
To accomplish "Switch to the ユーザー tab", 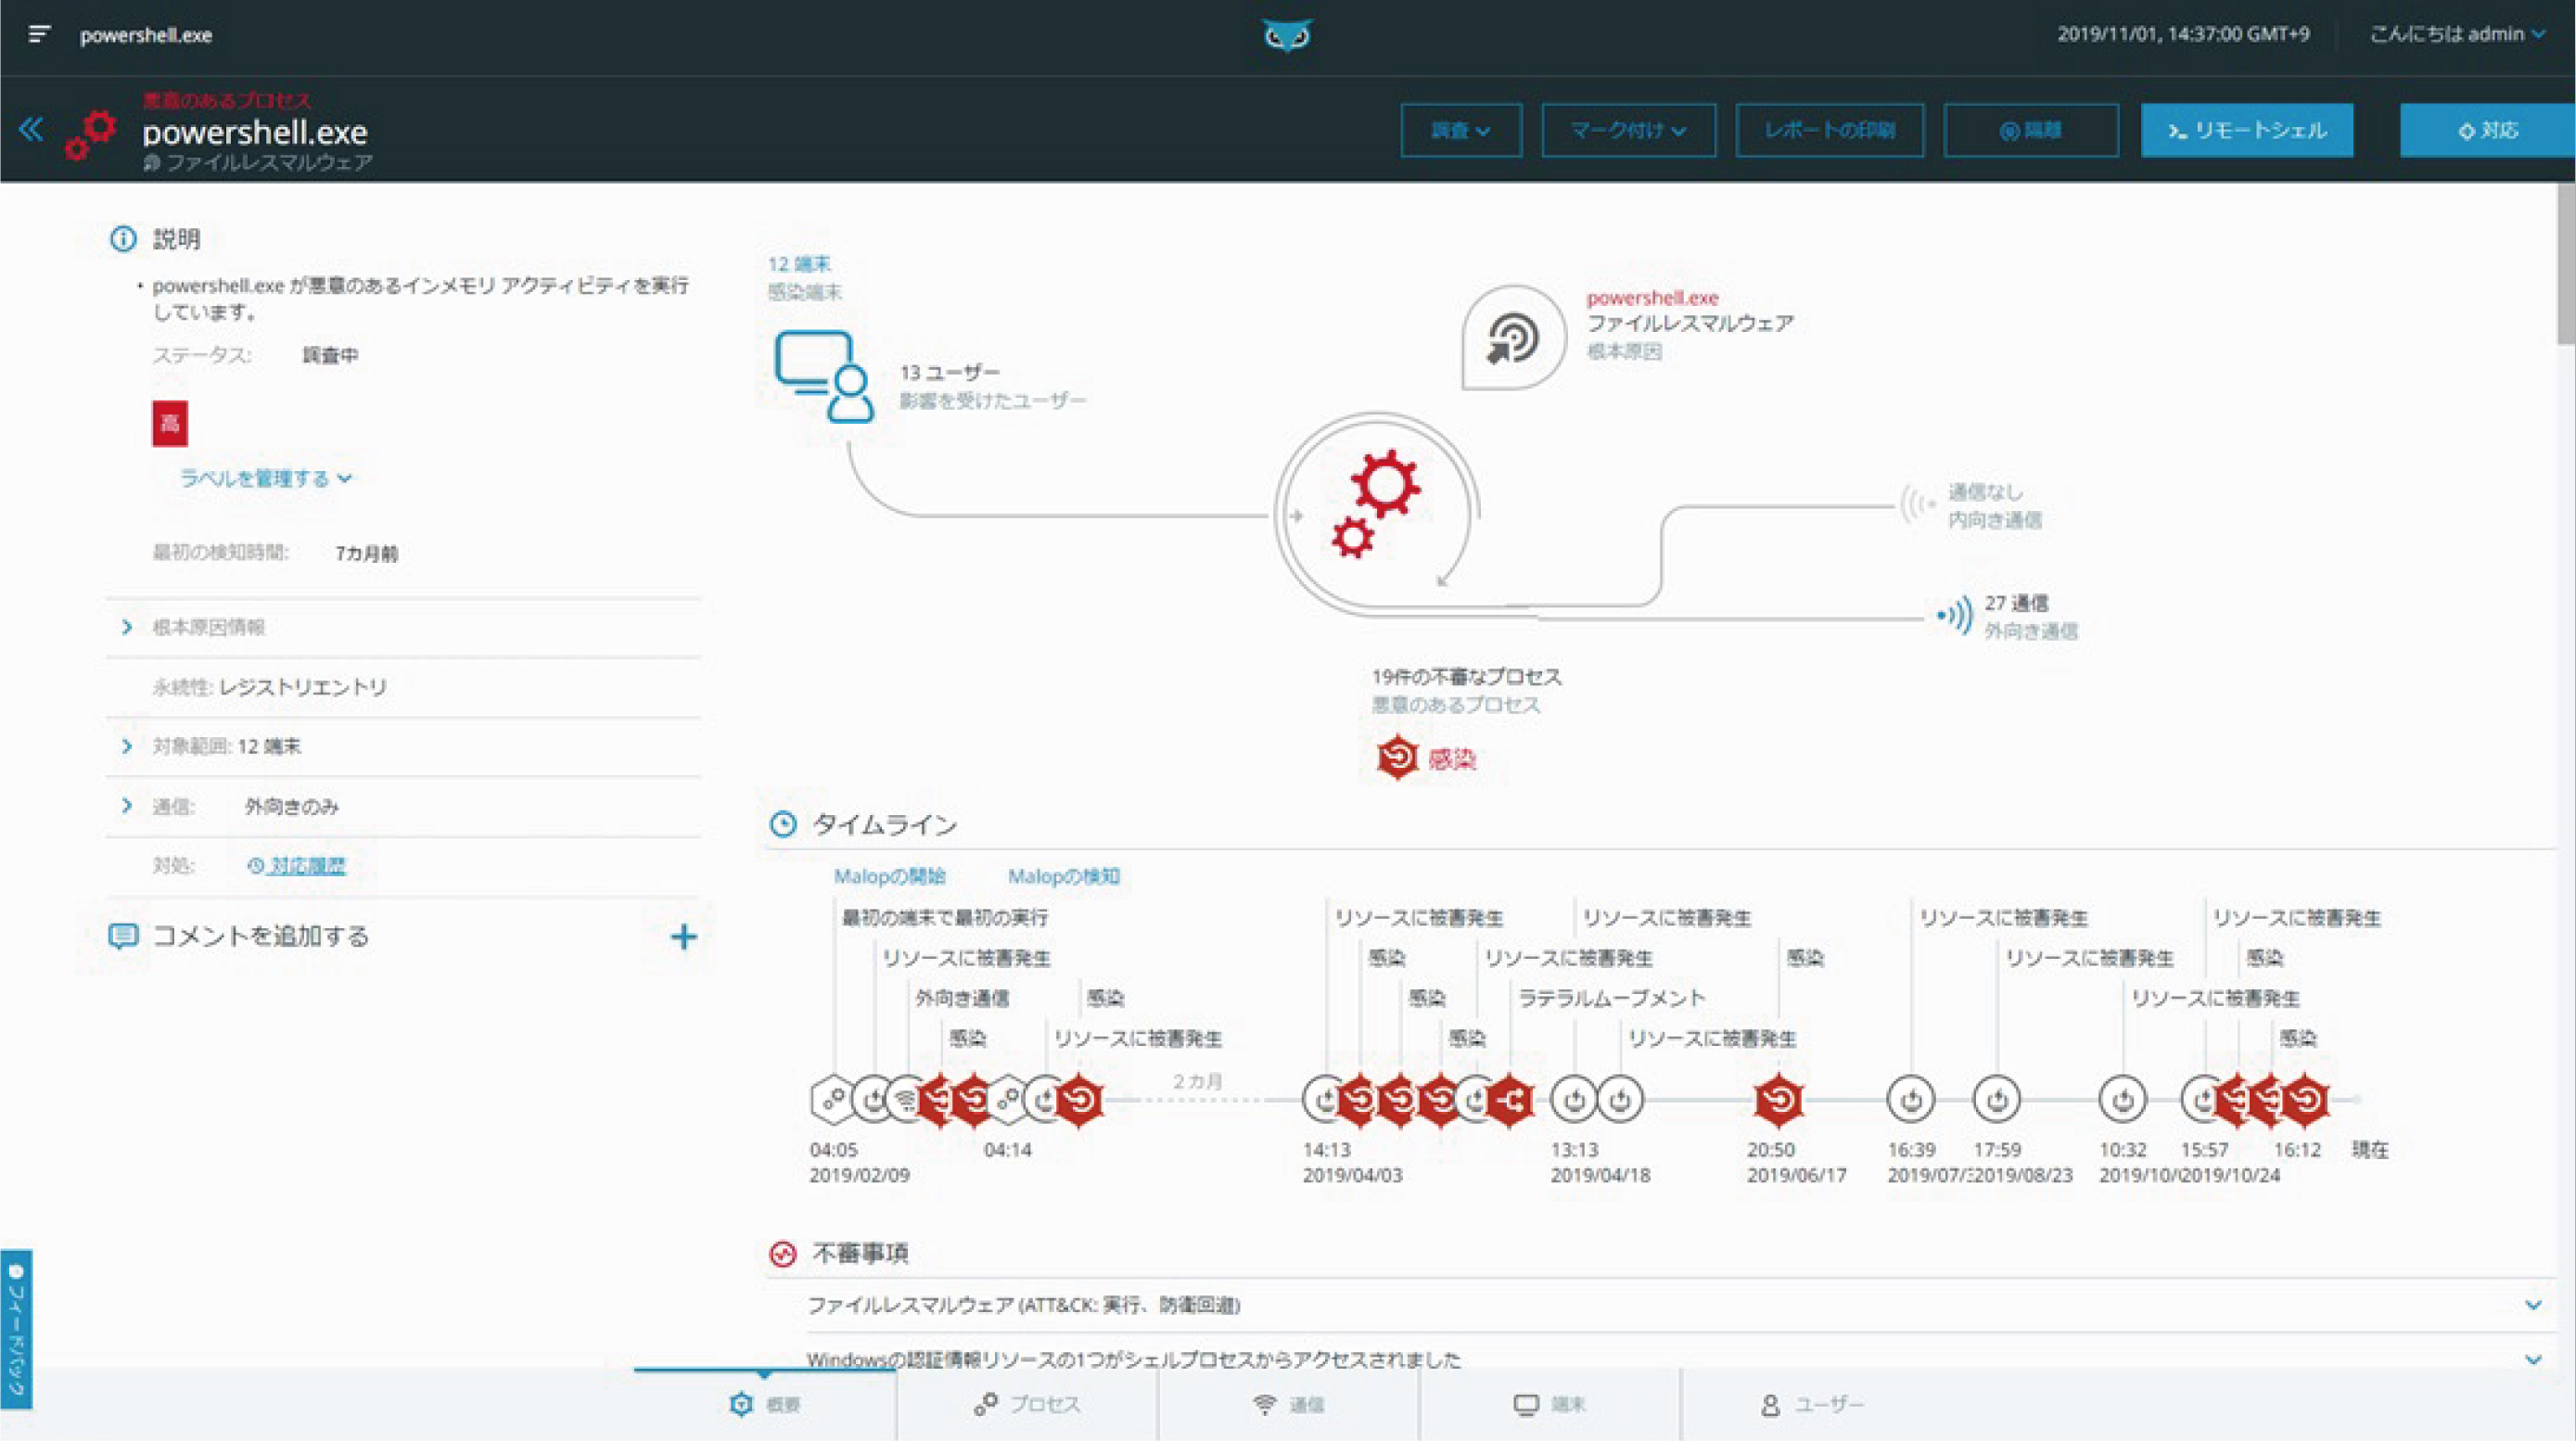I will (x=1812, y=1404).
